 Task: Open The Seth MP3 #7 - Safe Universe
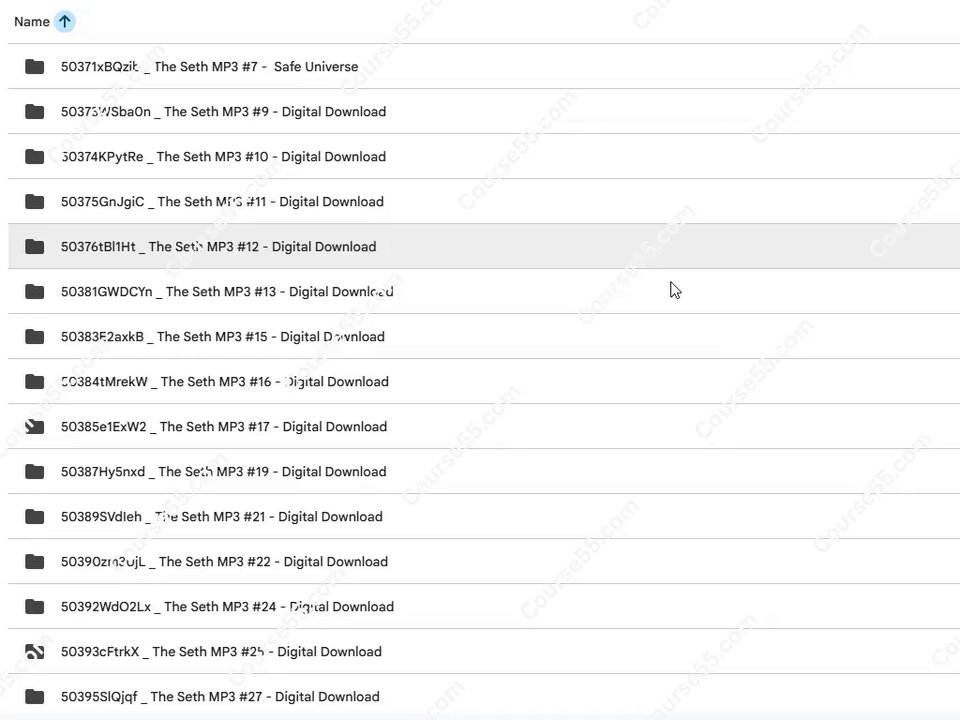[x=209, y=66]
